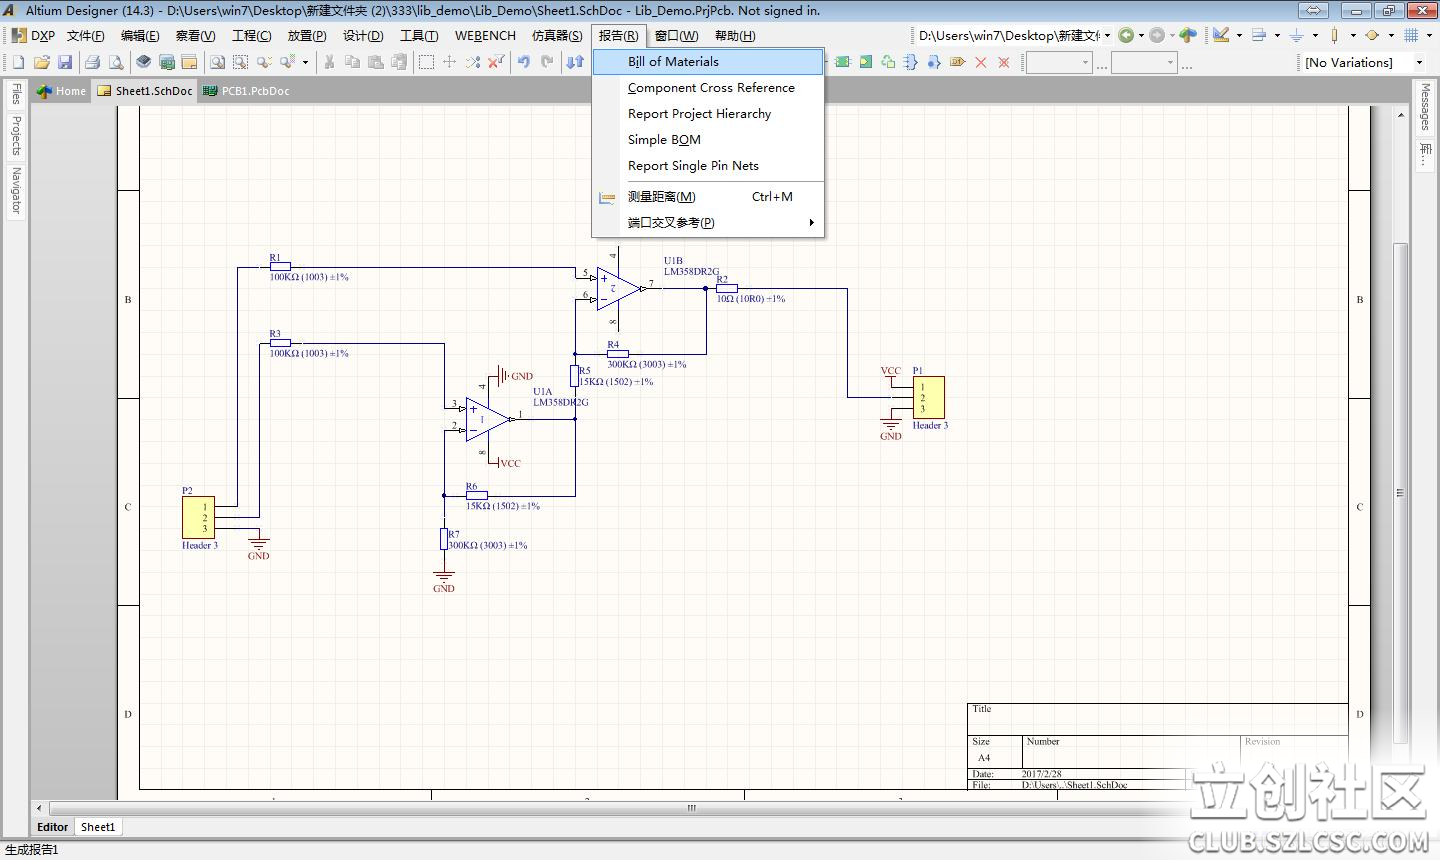Image resolution: width=1440 pixels, height=860 pixels.
Task: Click the Rubber Stamp icon
Action: (x=399, y=62)
